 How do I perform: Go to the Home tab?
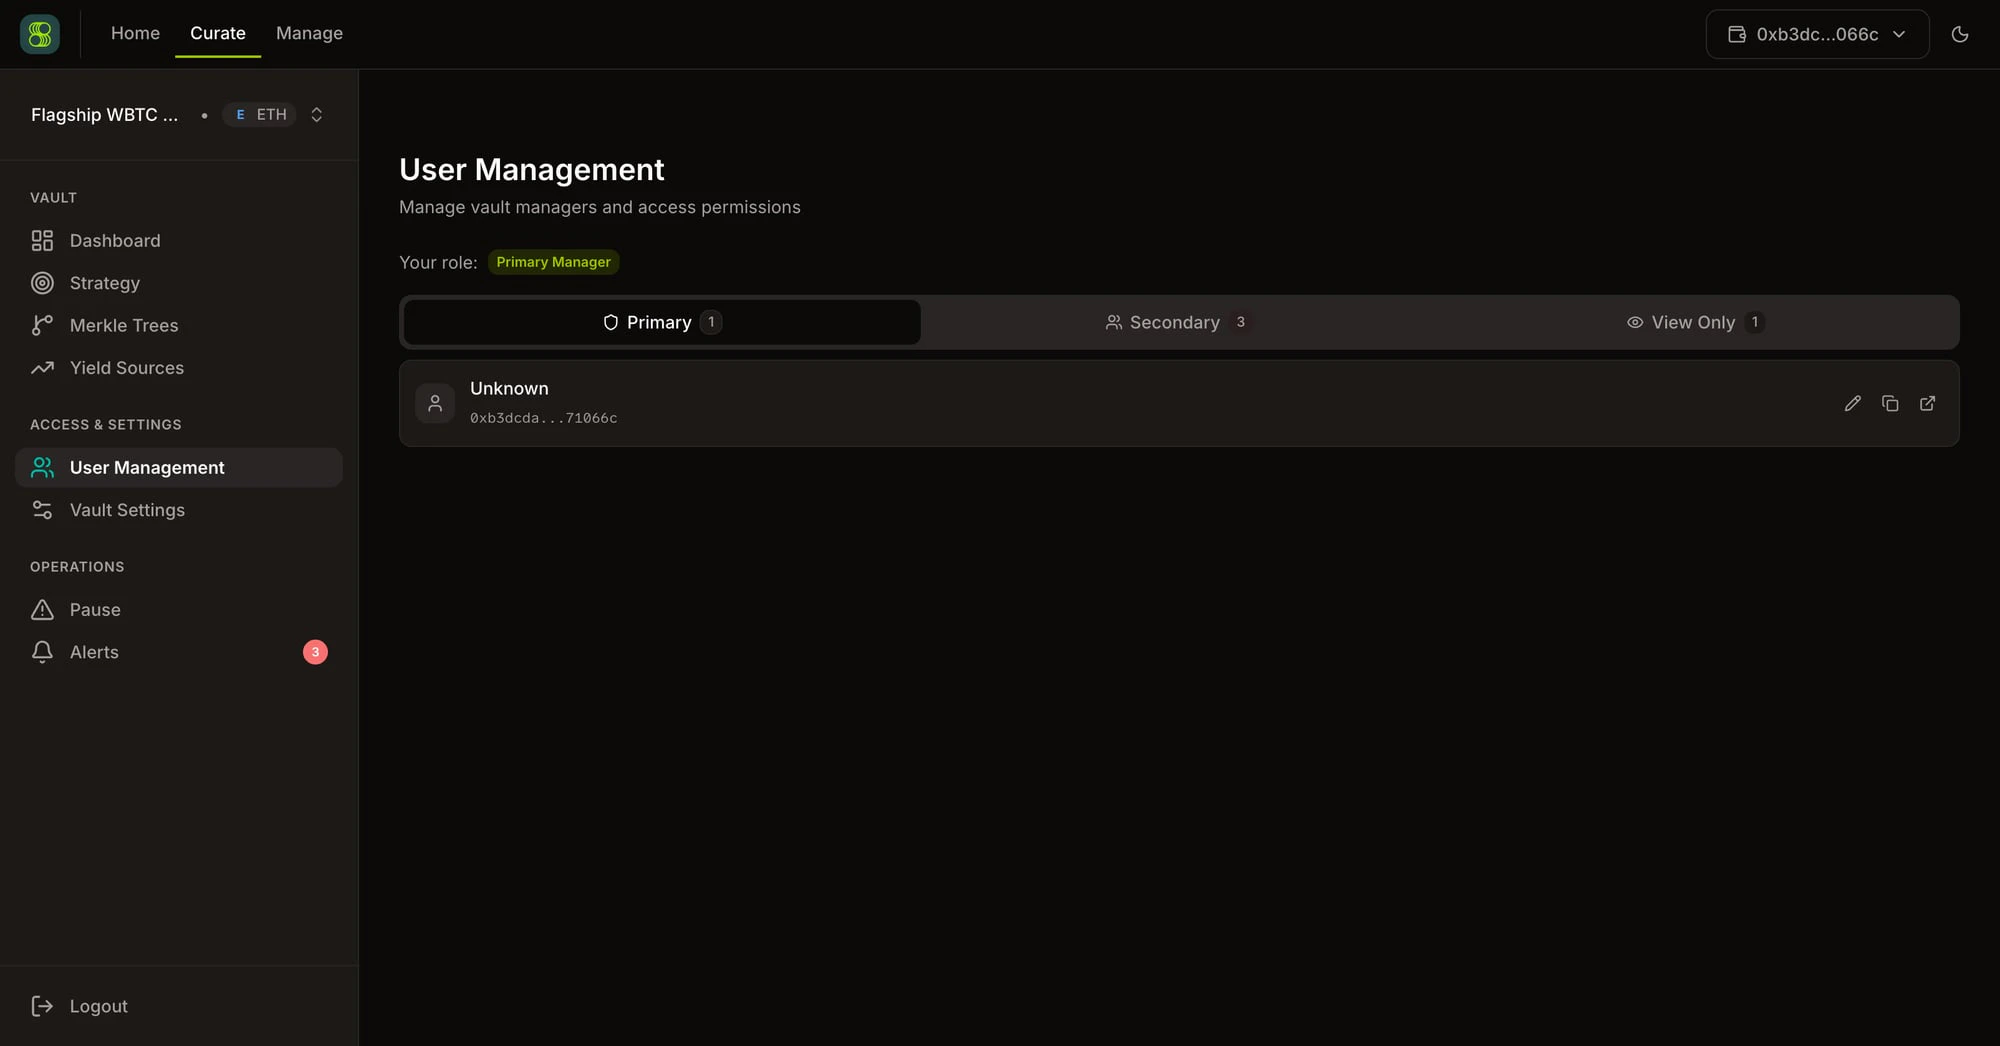coord(135,33)
